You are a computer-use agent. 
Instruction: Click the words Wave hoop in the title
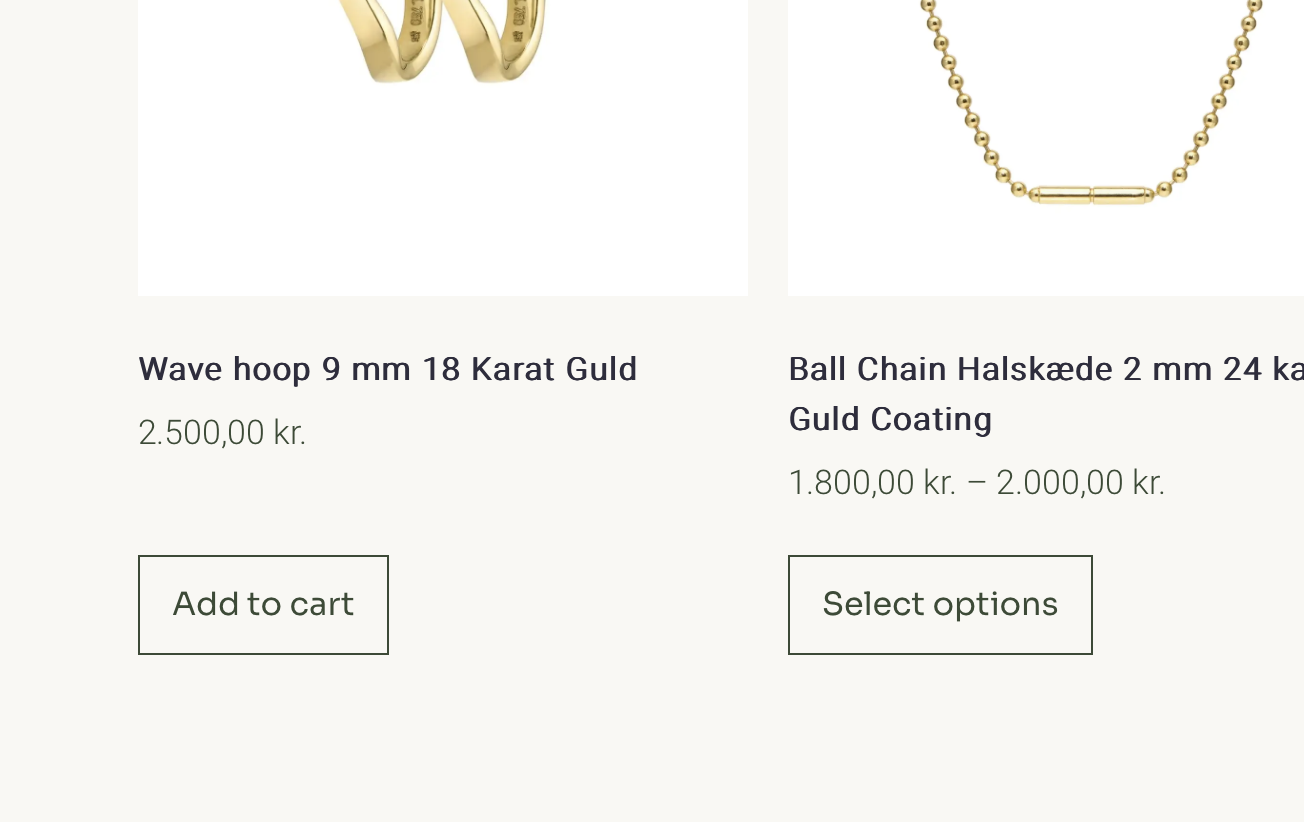pos(224,370)
